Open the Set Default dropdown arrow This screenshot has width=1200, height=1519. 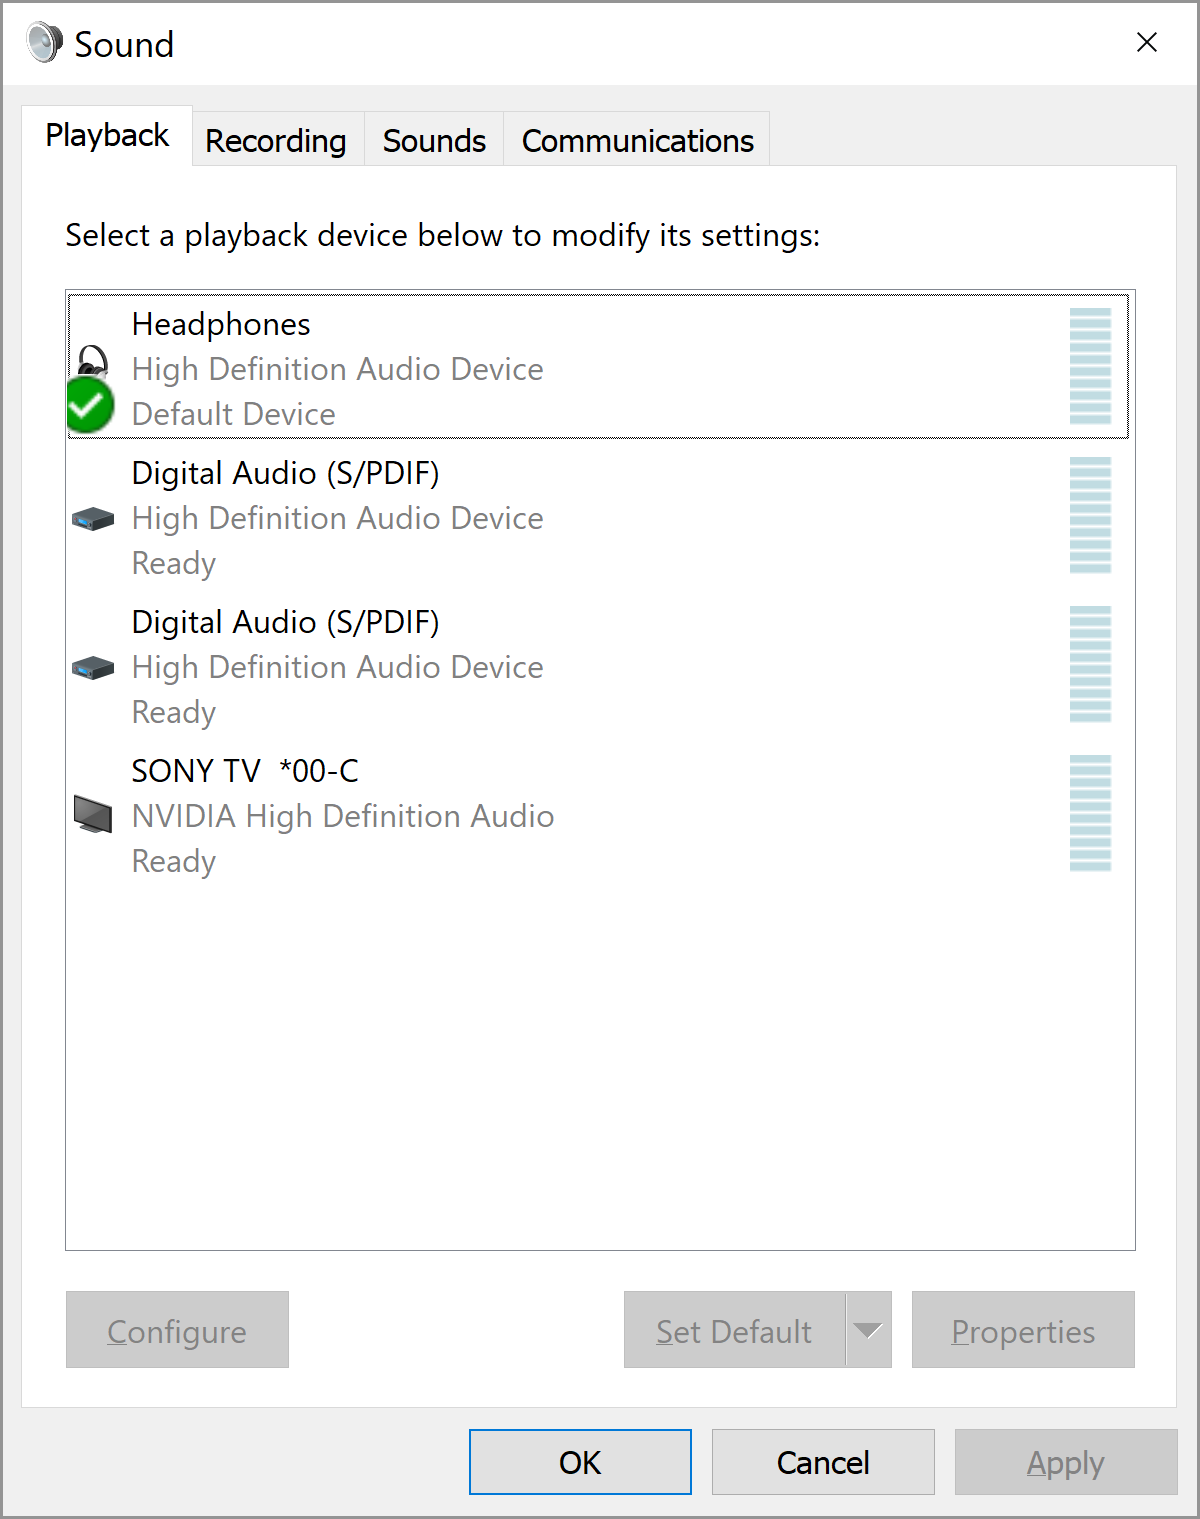coord(866,1330)
